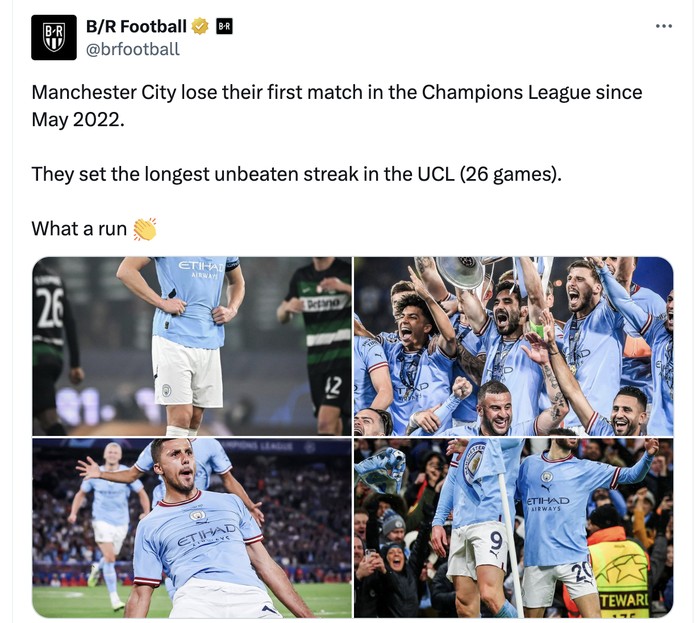Open the trophy celebration team photo

513,346
